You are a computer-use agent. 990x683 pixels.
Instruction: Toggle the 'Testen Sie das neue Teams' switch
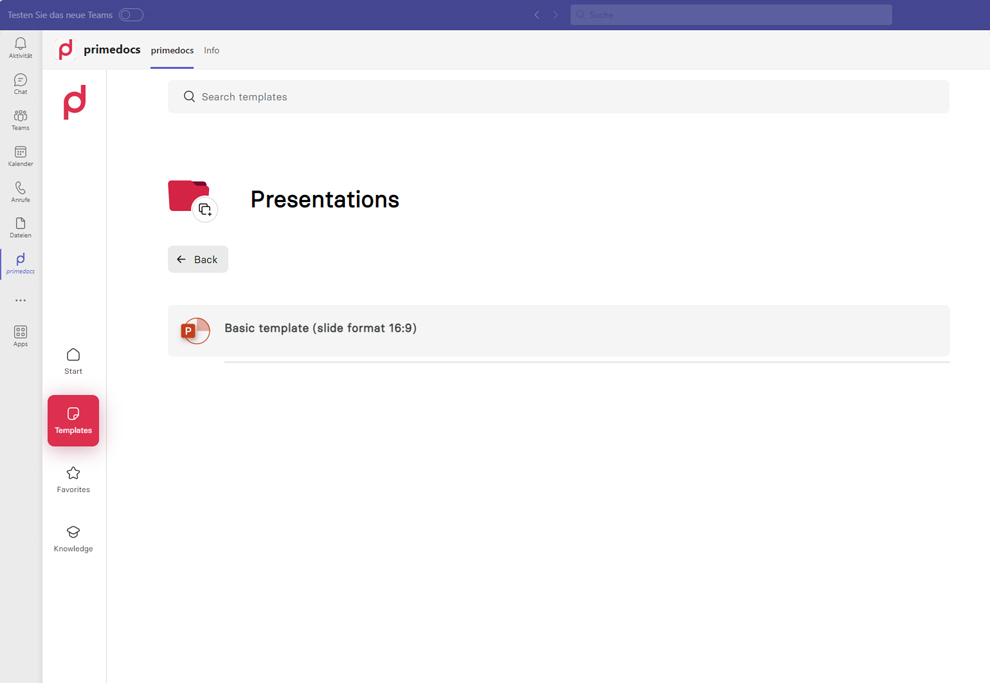(130, 14)
